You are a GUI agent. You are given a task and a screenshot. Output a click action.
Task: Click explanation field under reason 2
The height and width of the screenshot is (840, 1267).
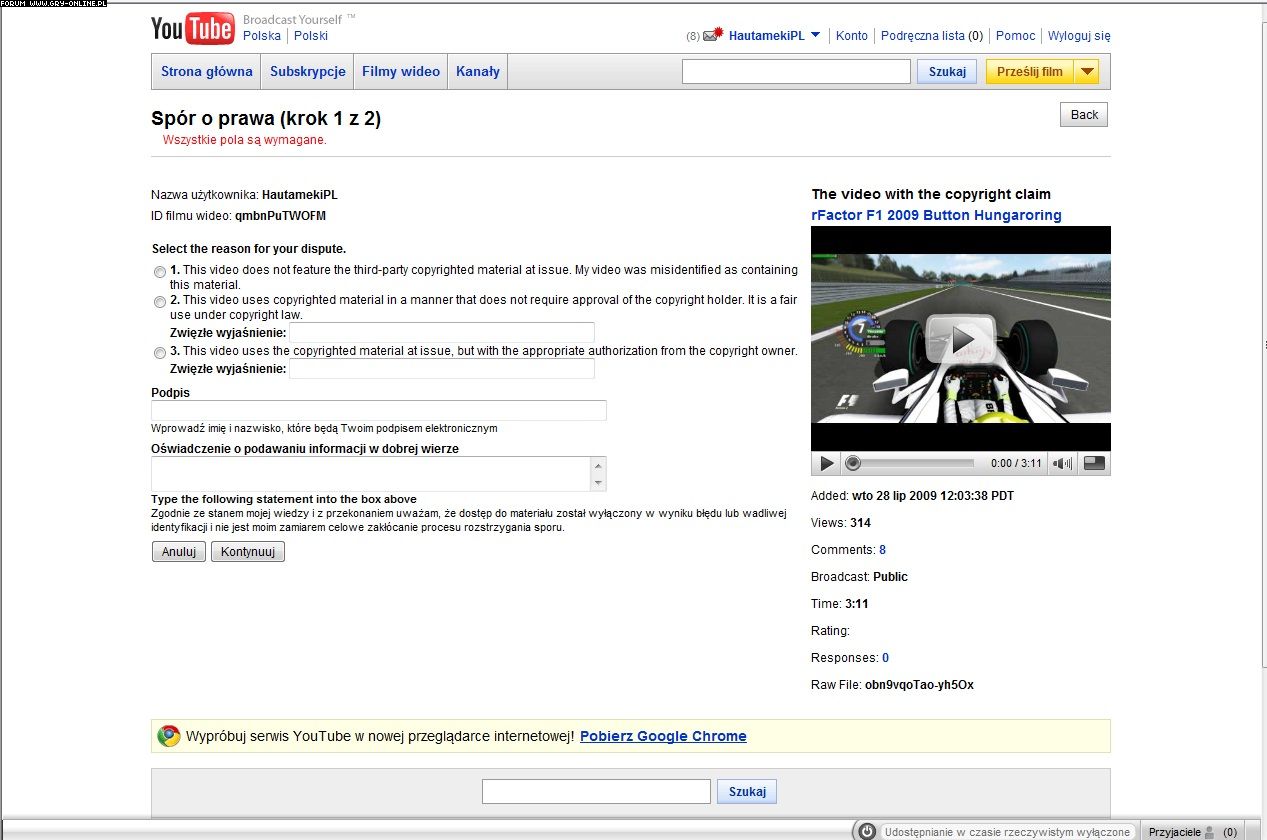coord(442,332)
